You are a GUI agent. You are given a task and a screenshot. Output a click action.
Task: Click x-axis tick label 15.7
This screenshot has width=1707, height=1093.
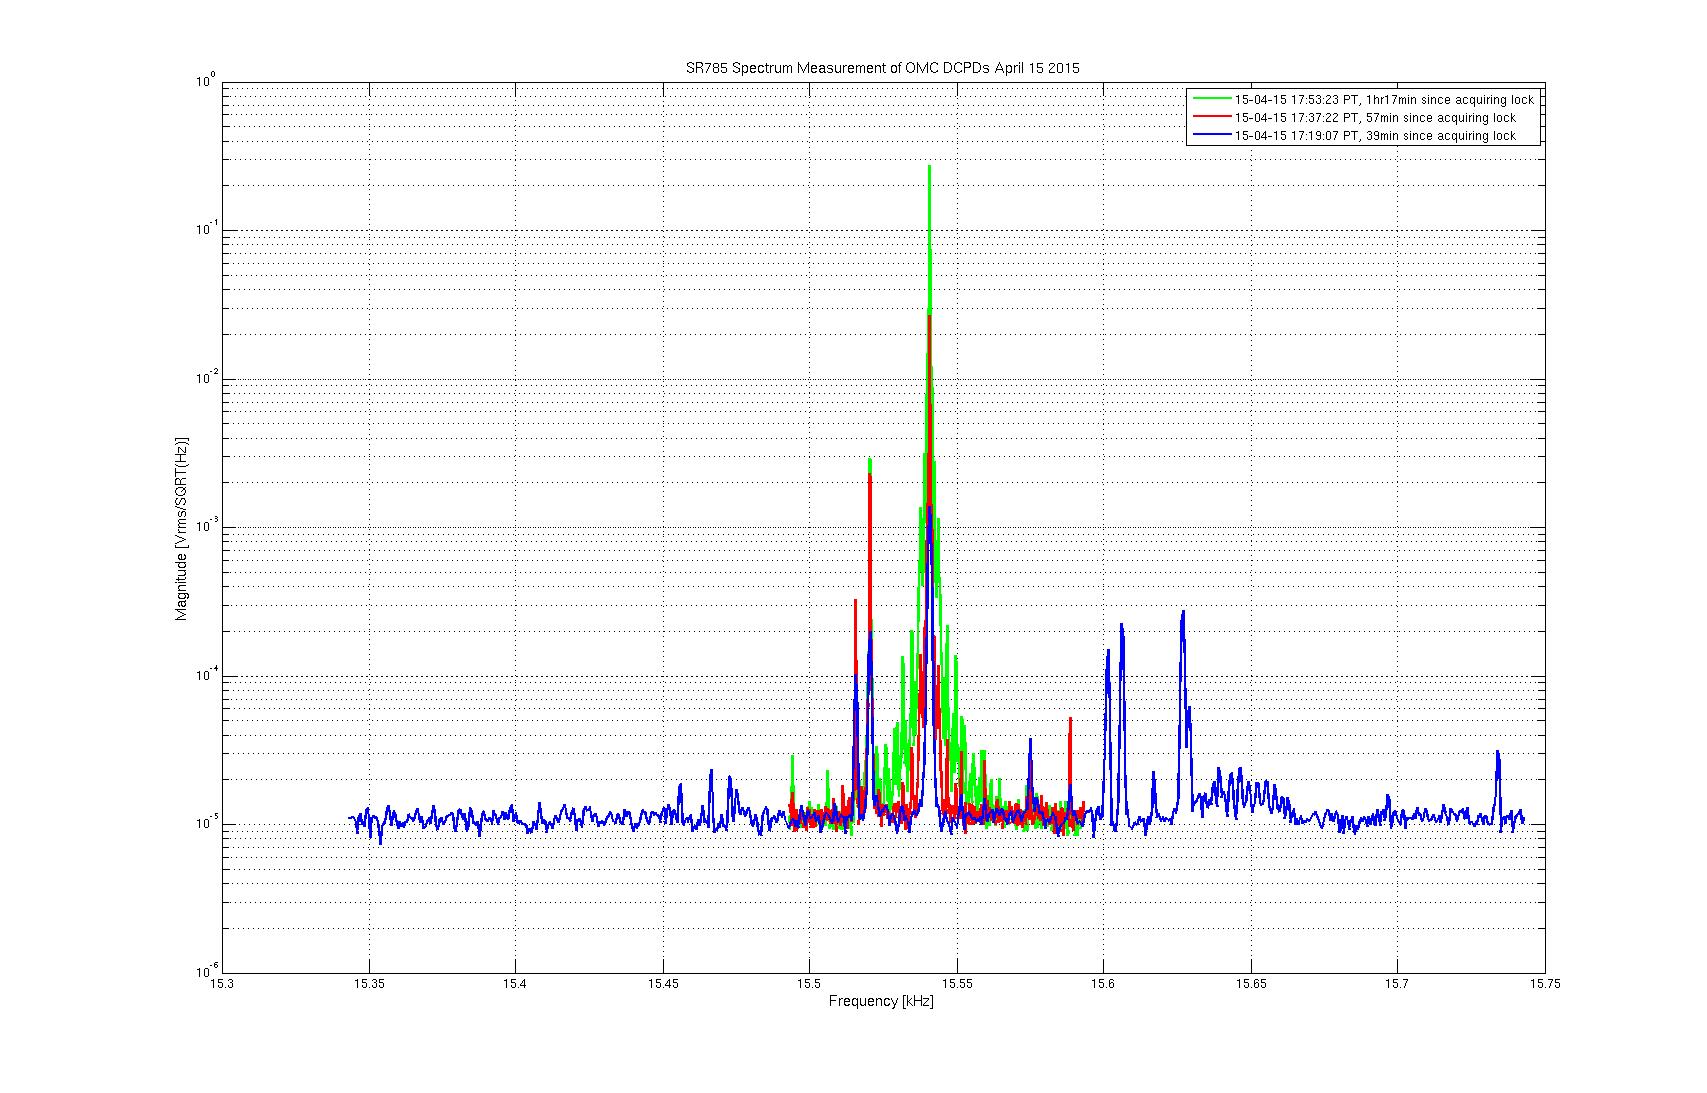click(x=1398, y=984)
